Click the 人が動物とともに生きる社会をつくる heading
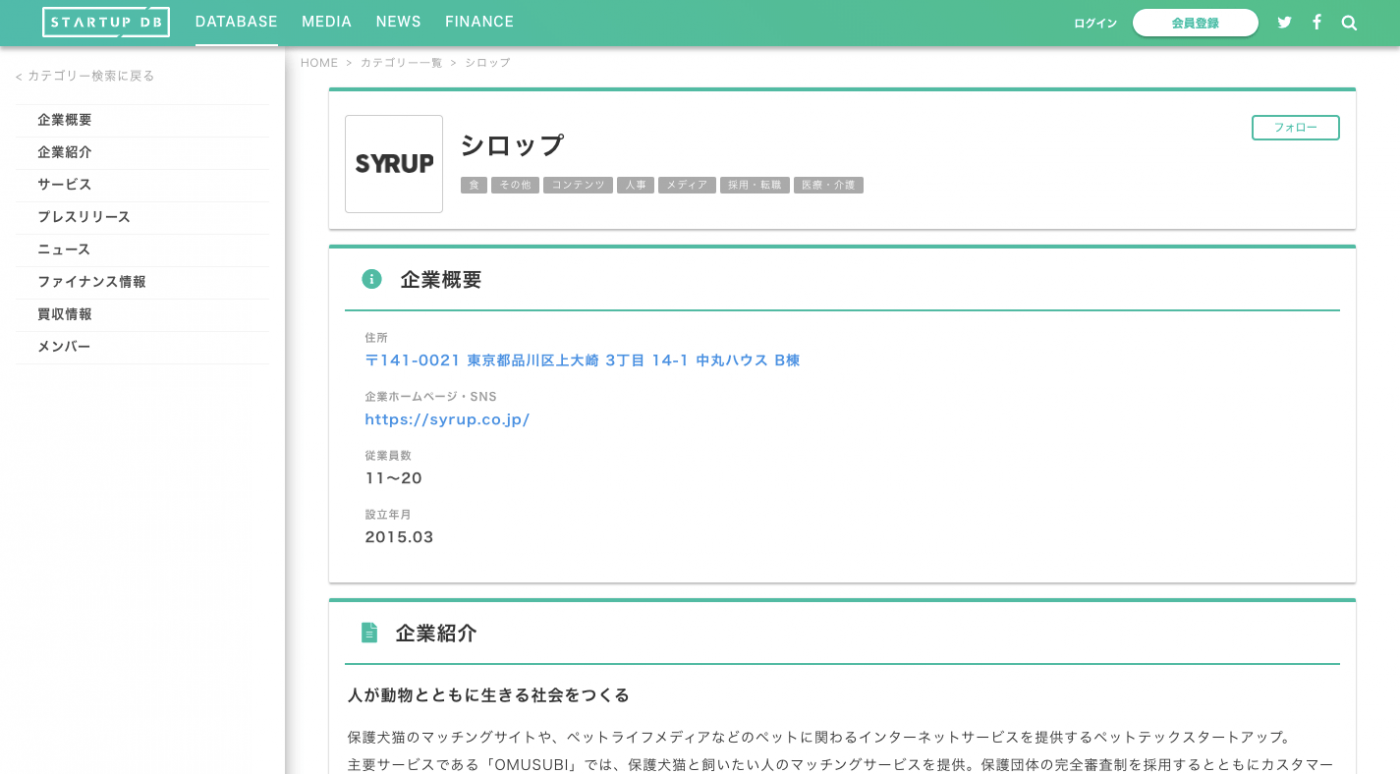 (x=489, y=695)
